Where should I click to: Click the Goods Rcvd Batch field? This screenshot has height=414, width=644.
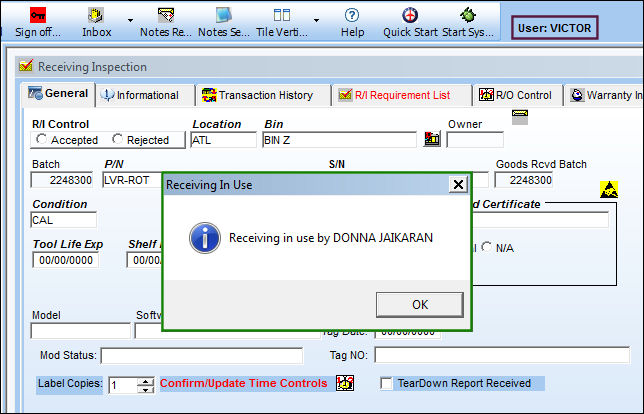524,180
